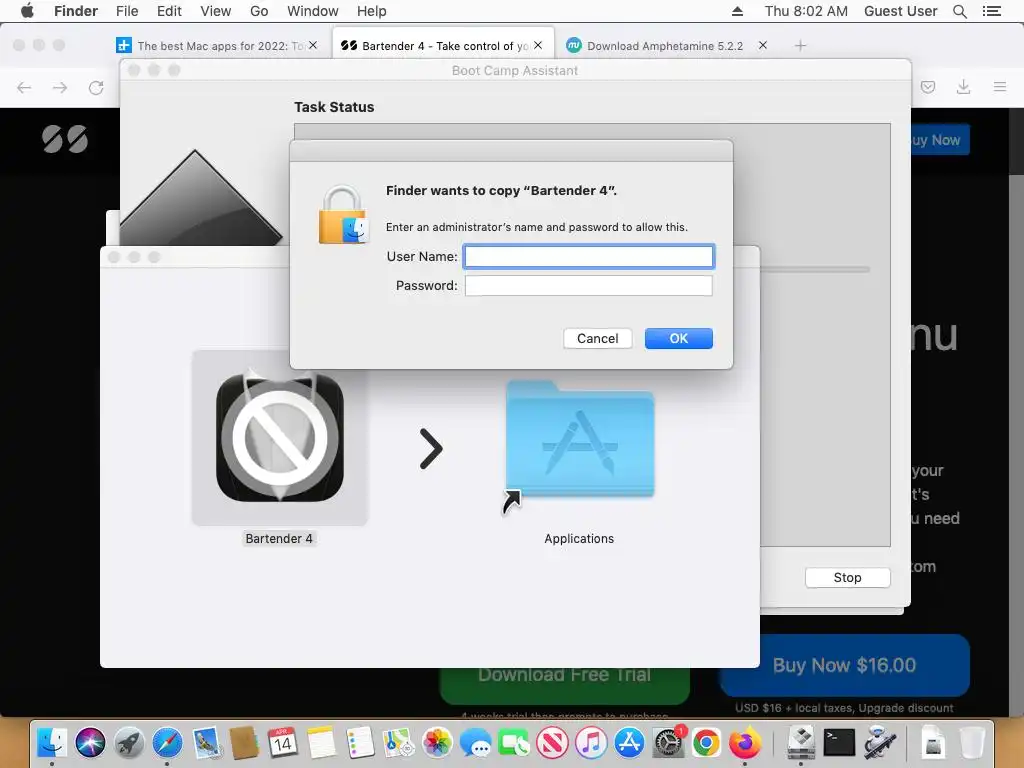Open the View menu
This screenshot has width=1024, height=768.
tap(216, 11)
